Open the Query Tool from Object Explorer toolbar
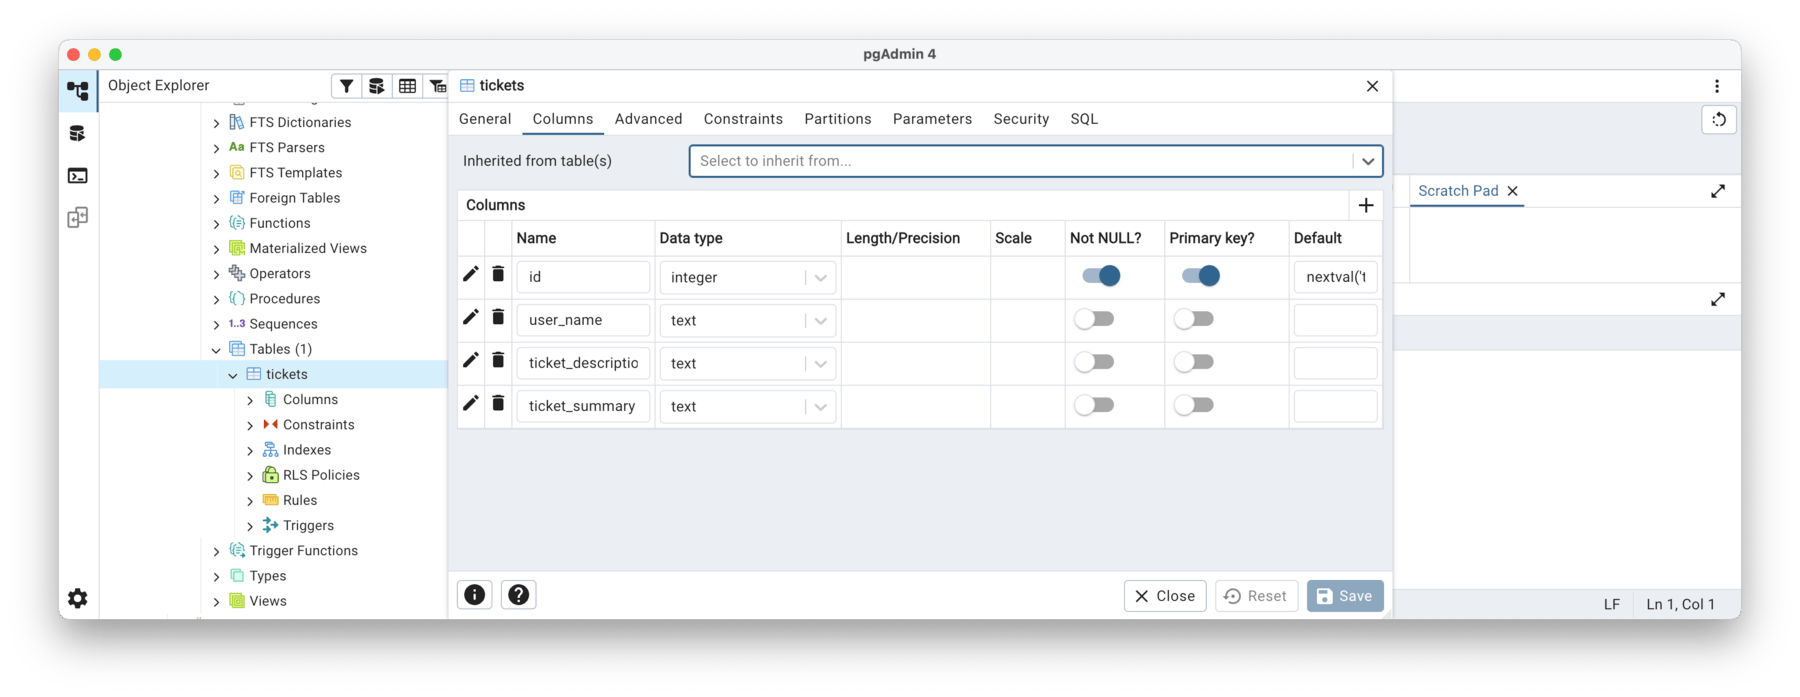The image size is (1800, 697). point(376,86)
